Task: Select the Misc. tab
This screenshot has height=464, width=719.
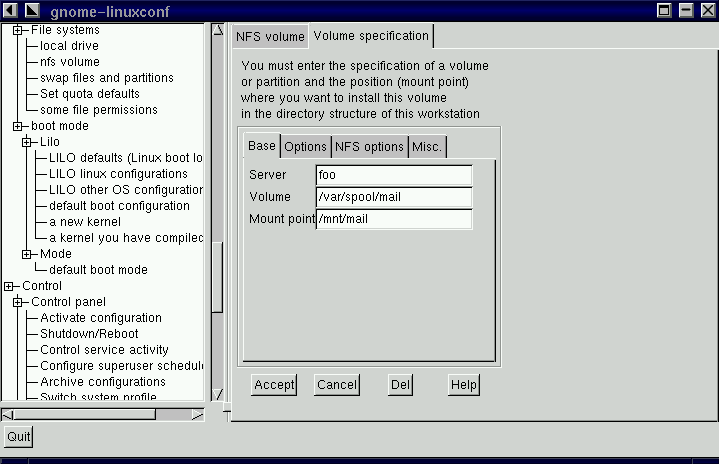Action: point(427,147)
